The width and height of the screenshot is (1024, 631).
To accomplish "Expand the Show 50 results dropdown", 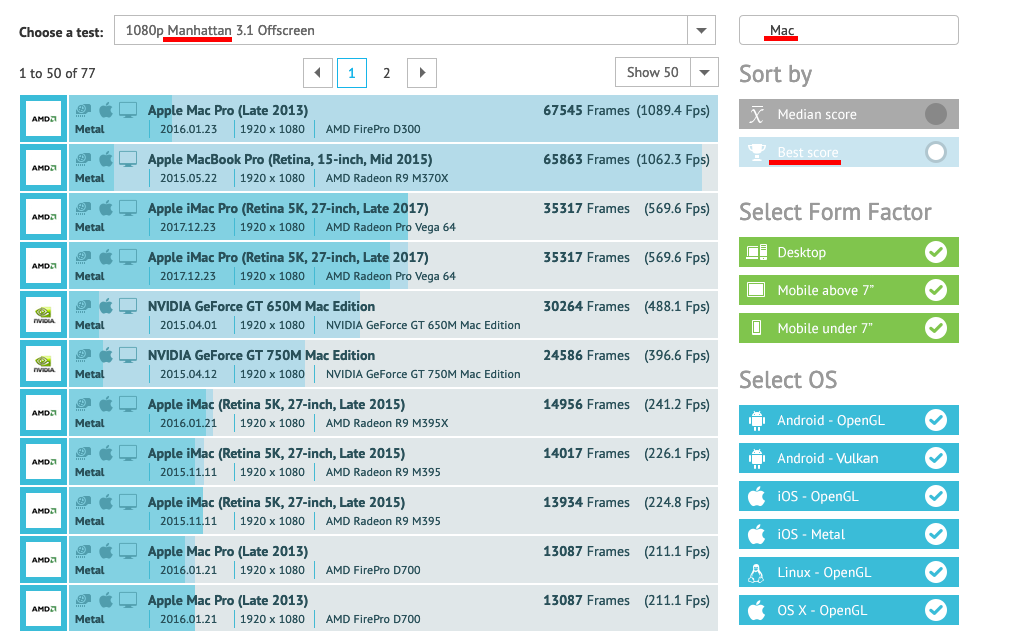I will pyautogui.click(x=706, y=72).
